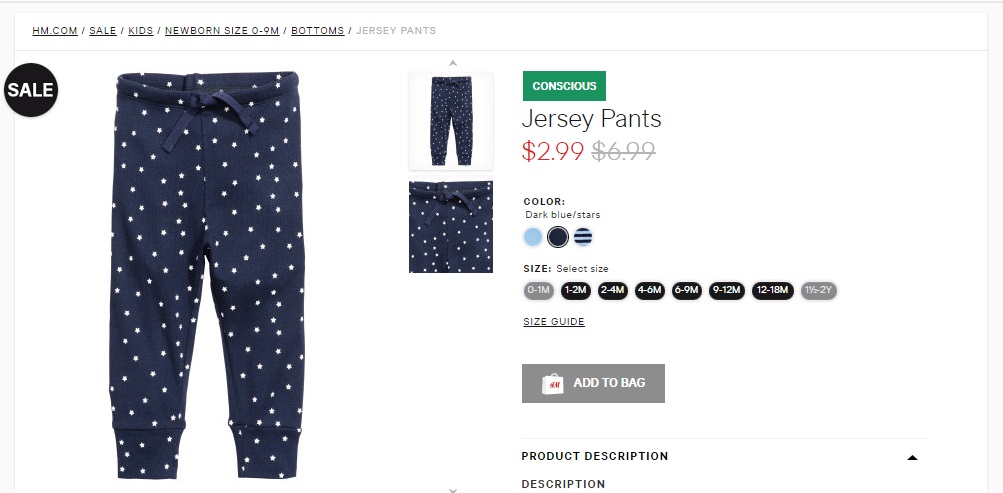This screenshot has height=493, width=1003.
Task: Open Newborn Size 0-9M breadcrumb
Action: (x=222, y=31)
